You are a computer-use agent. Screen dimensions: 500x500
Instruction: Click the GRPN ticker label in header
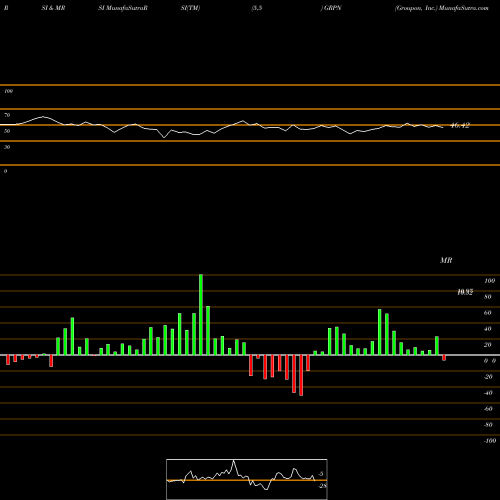tap(333, 8)
